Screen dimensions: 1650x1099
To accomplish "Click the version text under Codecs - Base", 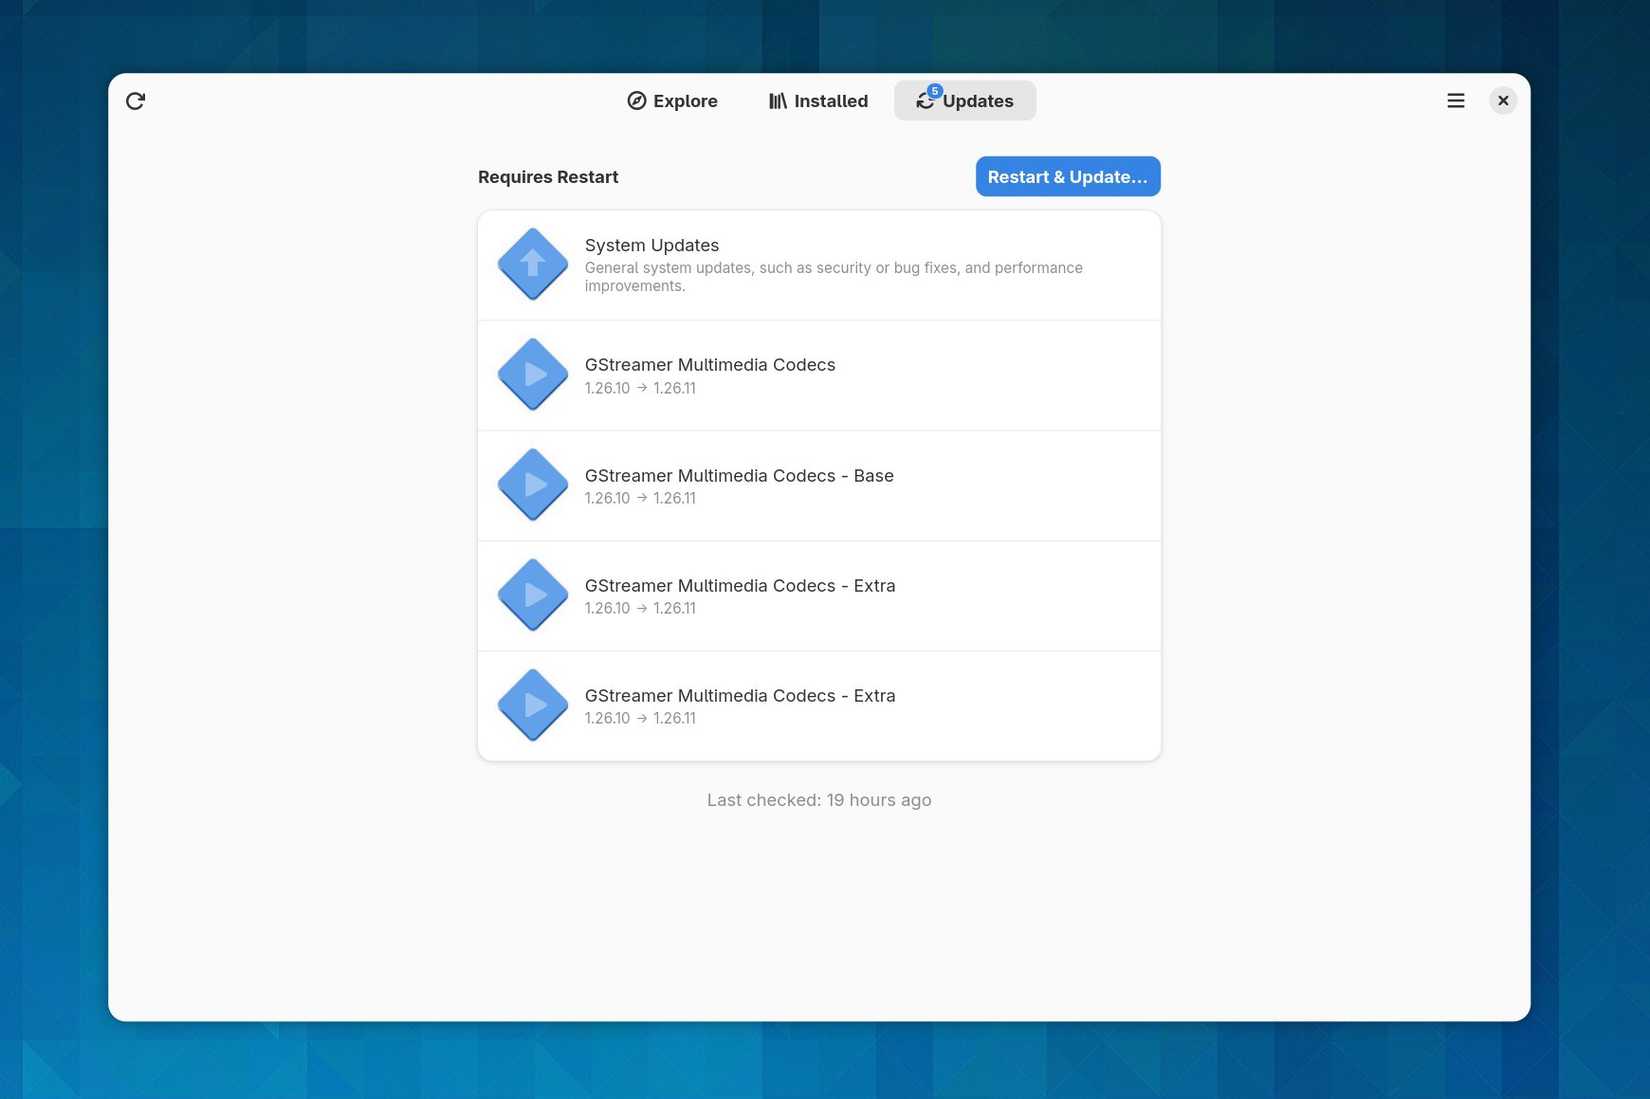I will click(x=640, y=498).
